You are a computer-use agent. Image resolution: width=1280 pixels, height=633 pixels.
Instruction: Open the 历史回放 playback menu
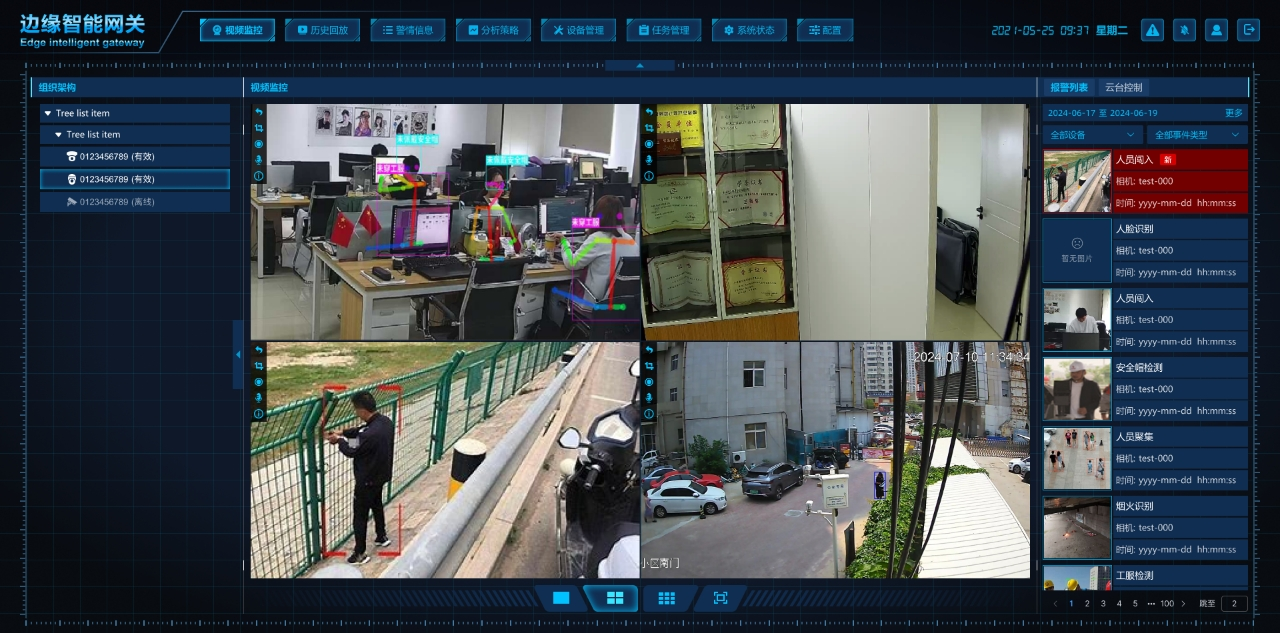click(323, 30)
